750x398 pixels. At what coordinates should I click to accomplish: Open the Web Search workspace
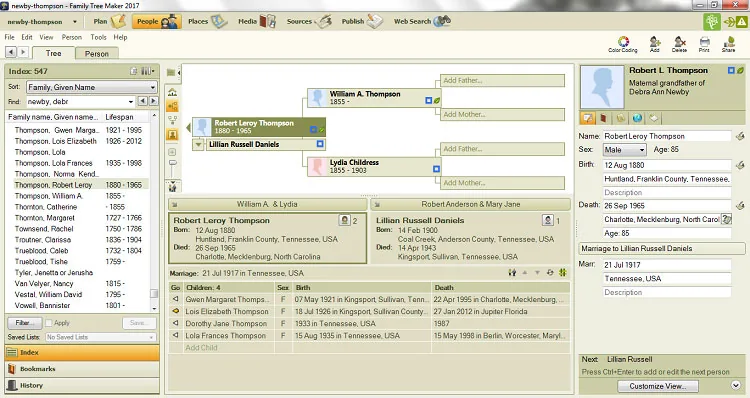click(422, 22)
